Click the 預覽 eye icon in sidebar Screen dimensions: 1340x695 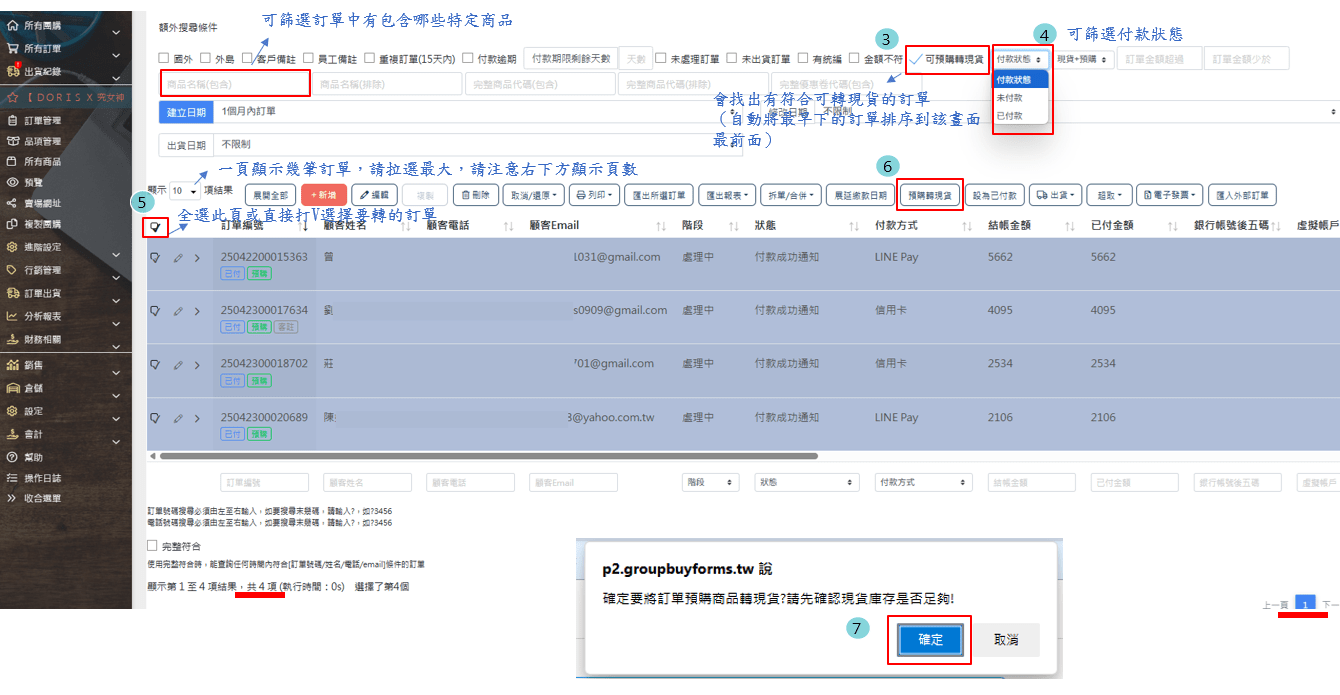[x=12, y=182]
